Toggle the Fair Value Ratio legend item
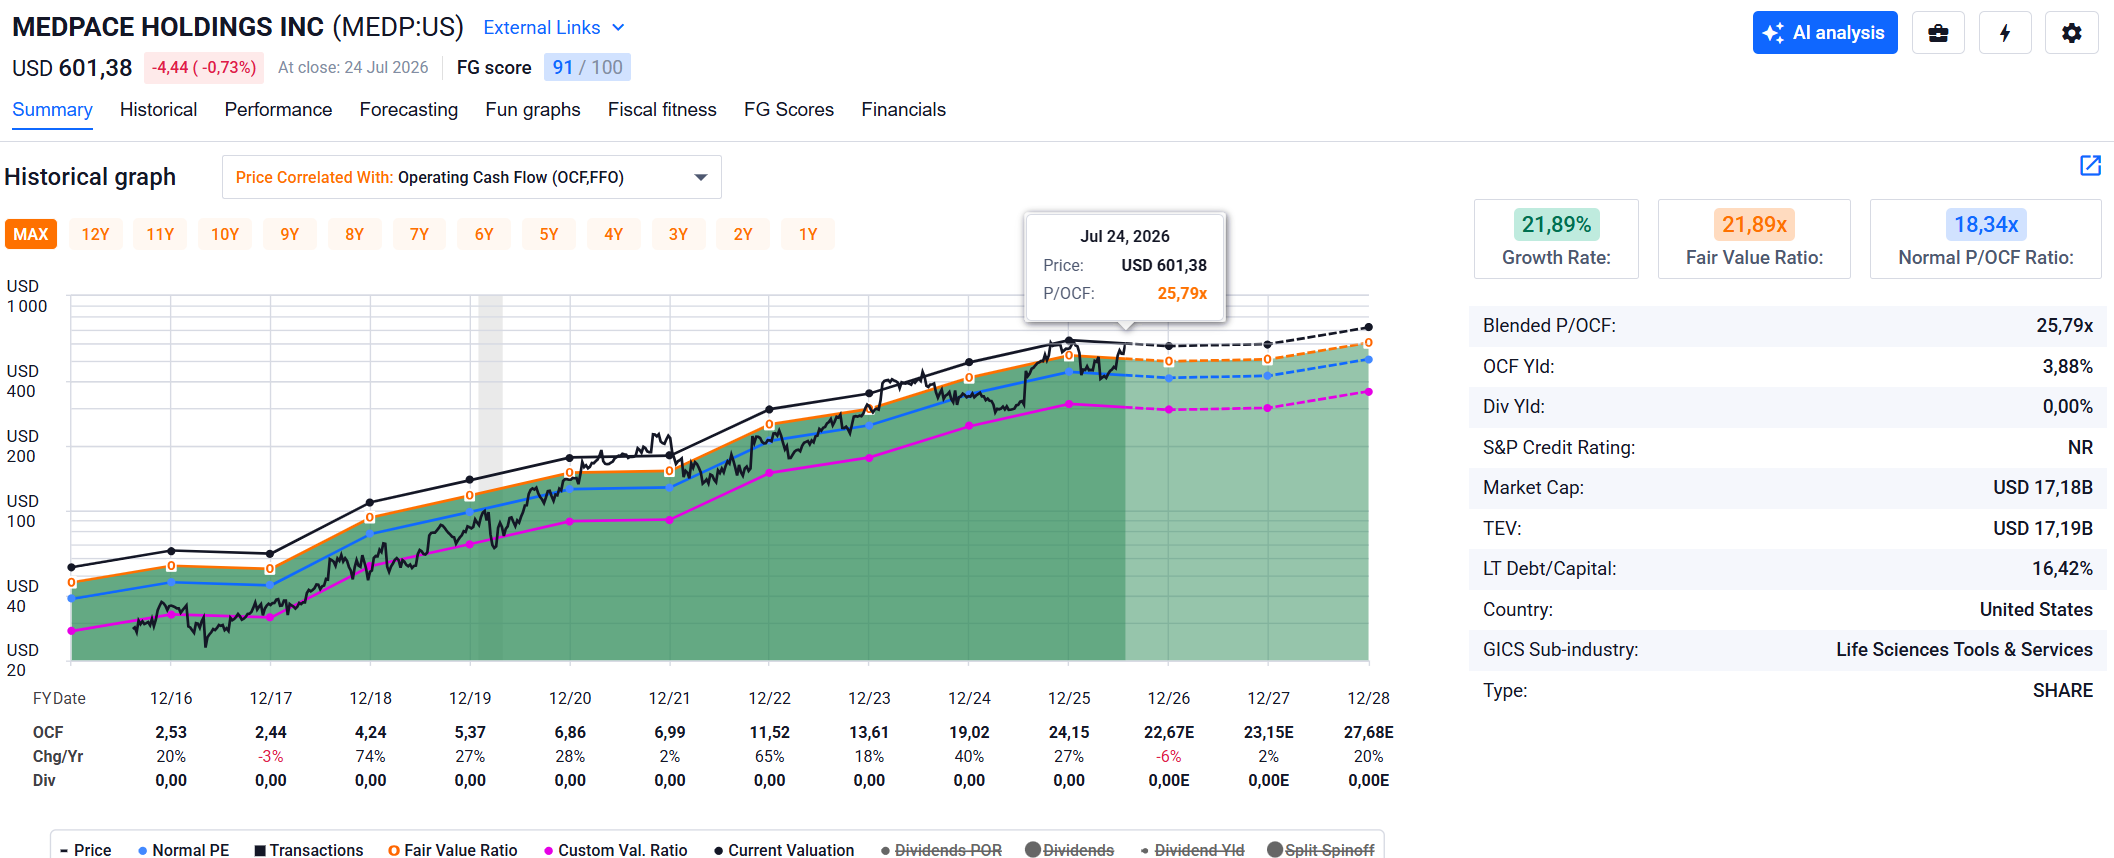The image size is (2114, 858). click(x=453, y=850)
